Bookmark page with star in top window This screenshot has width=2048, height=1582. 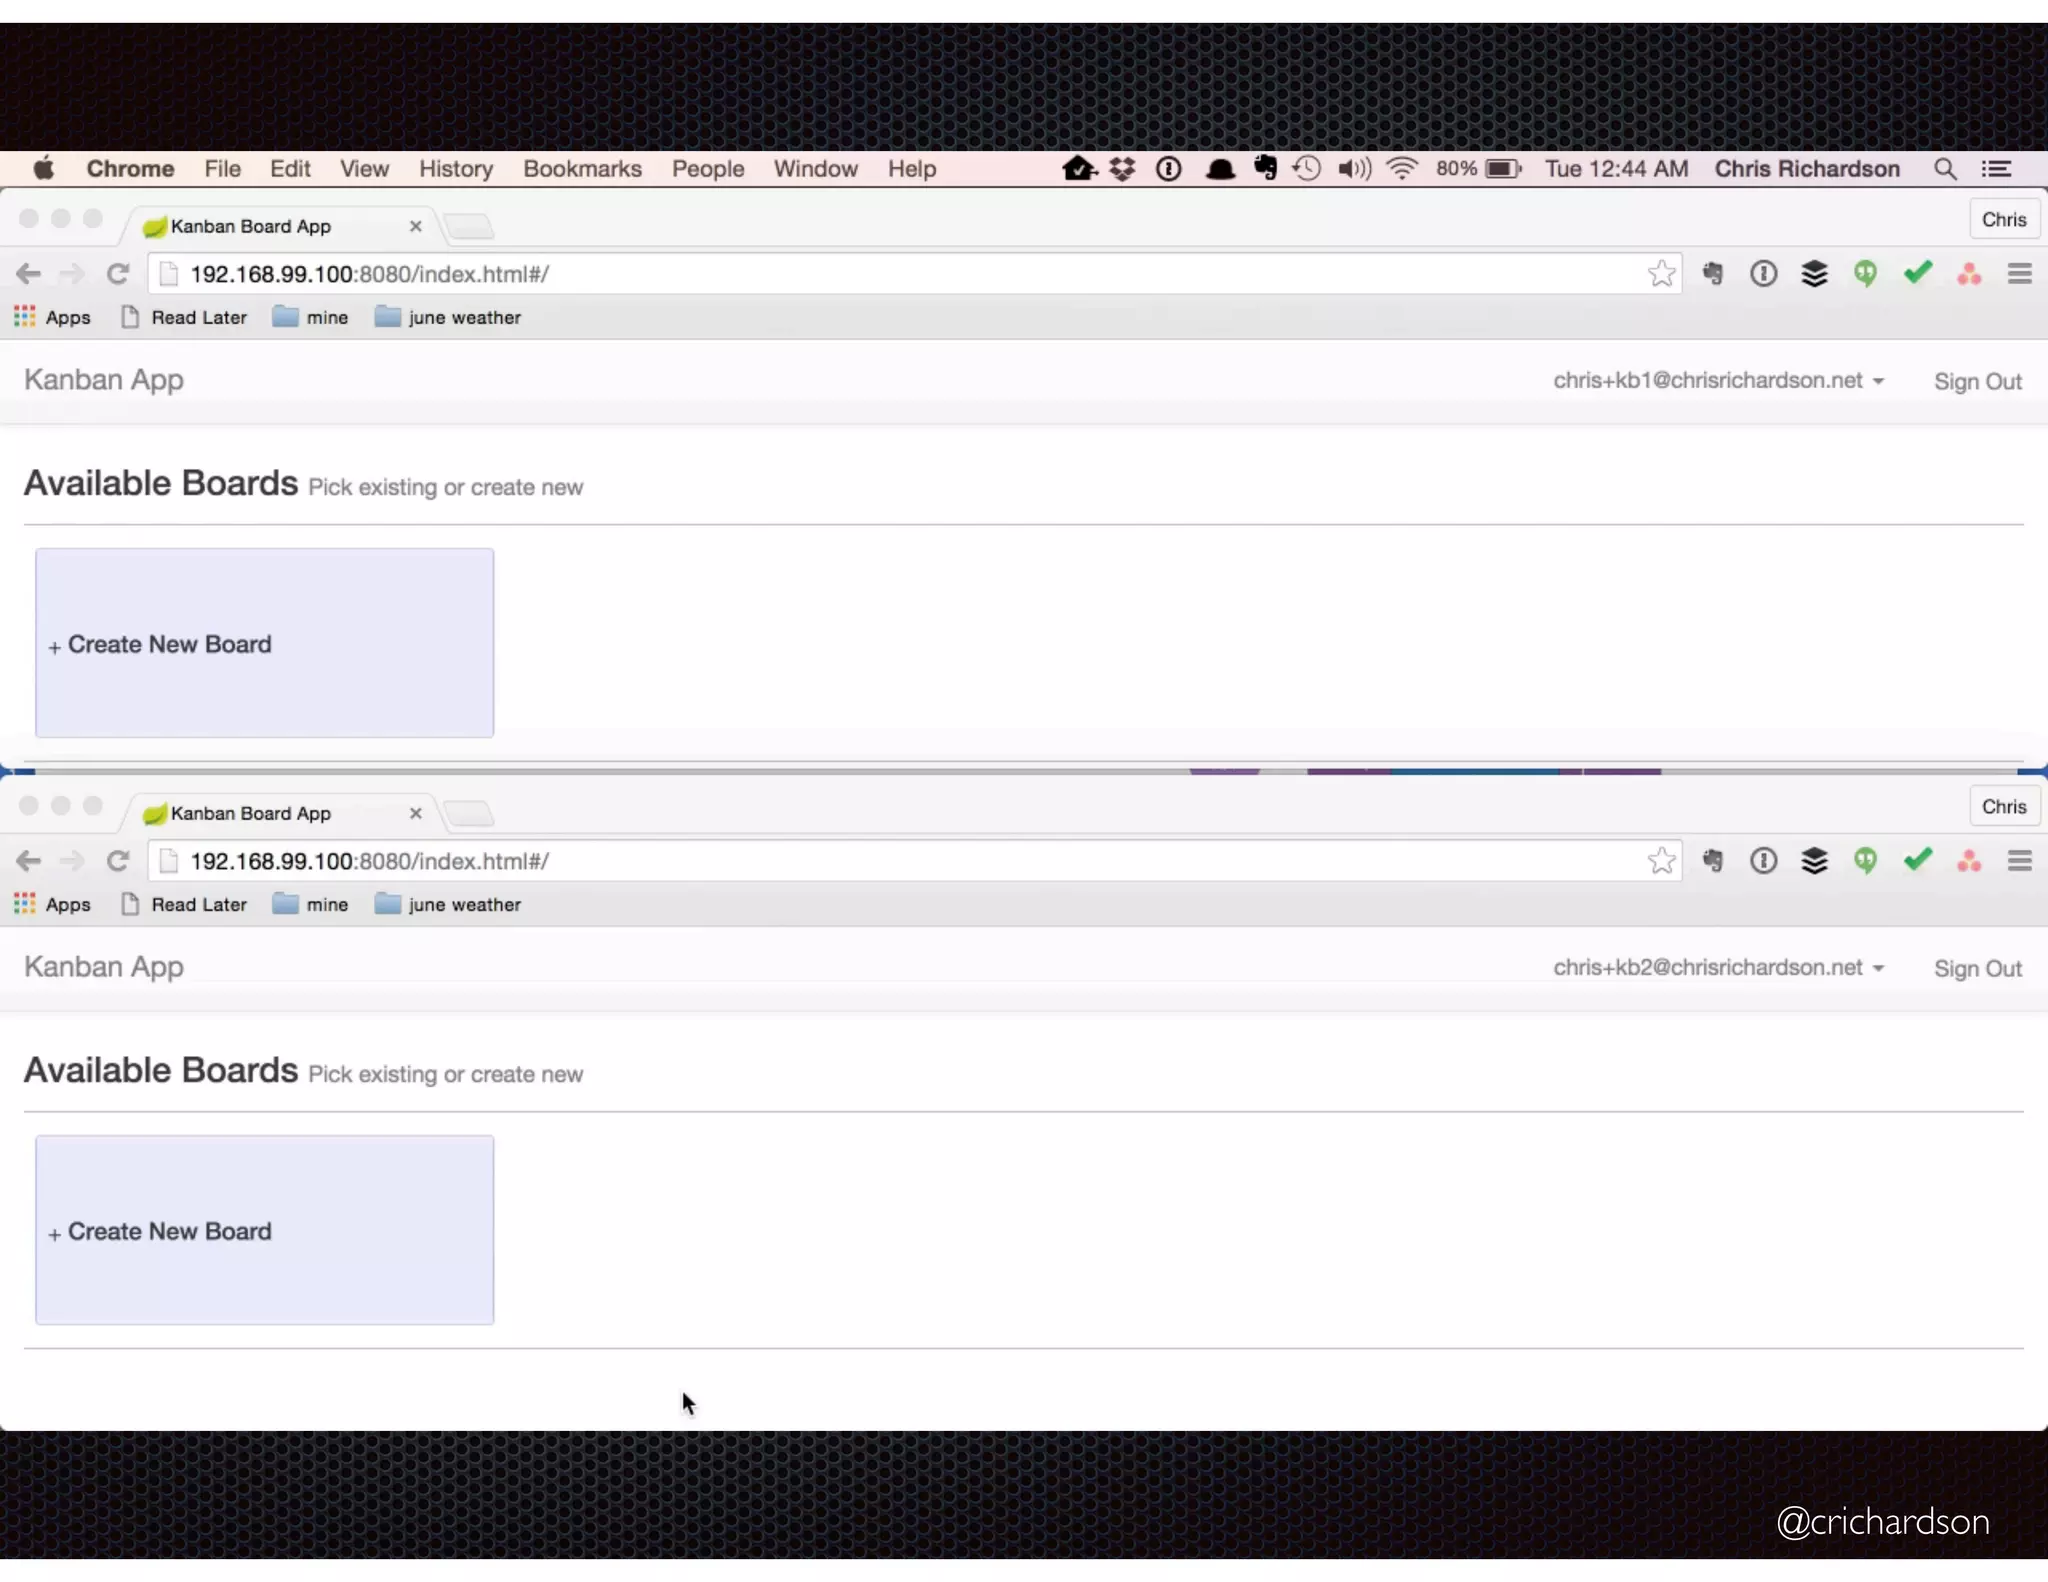tap(1661, 274)
